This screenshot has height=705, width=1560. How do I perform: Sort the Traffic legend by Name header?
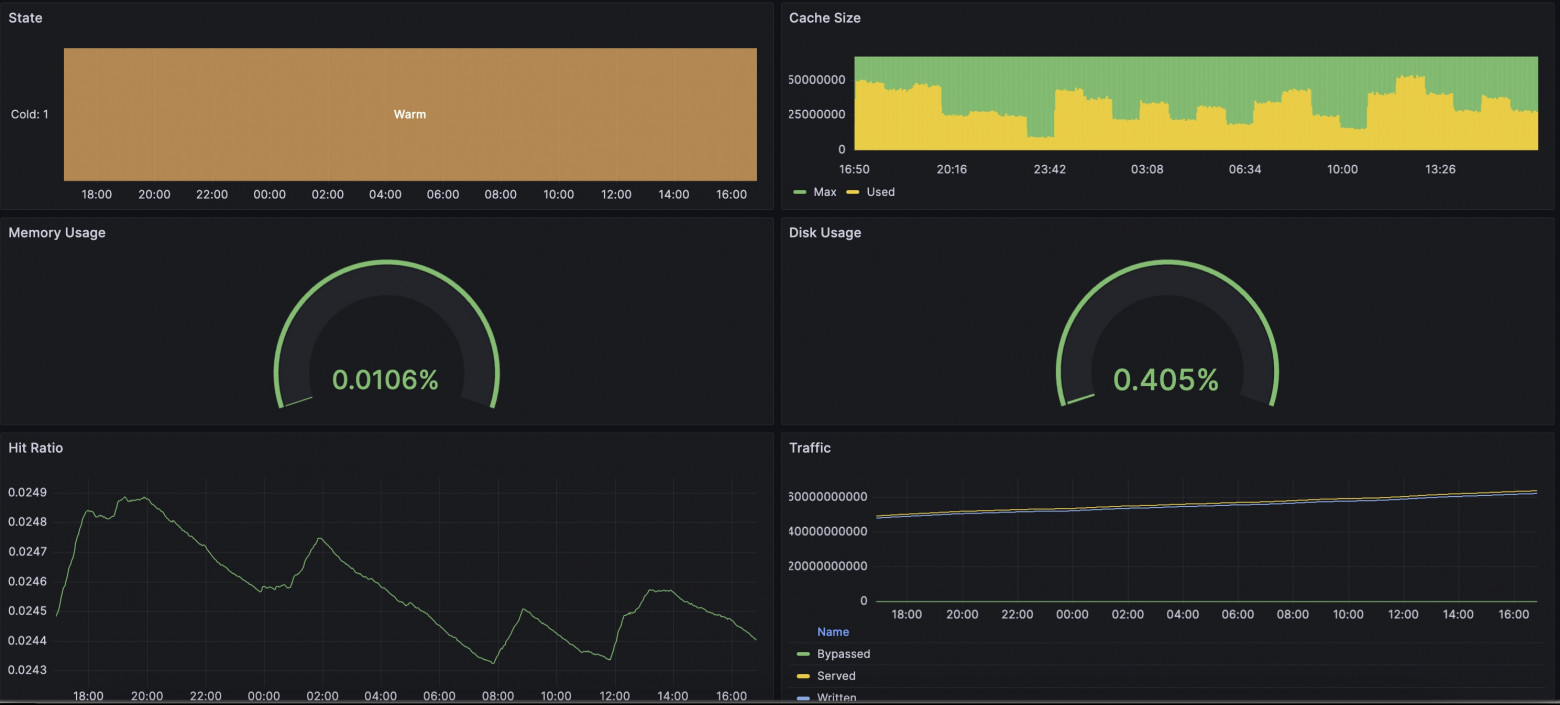click(x=832, y=632)
